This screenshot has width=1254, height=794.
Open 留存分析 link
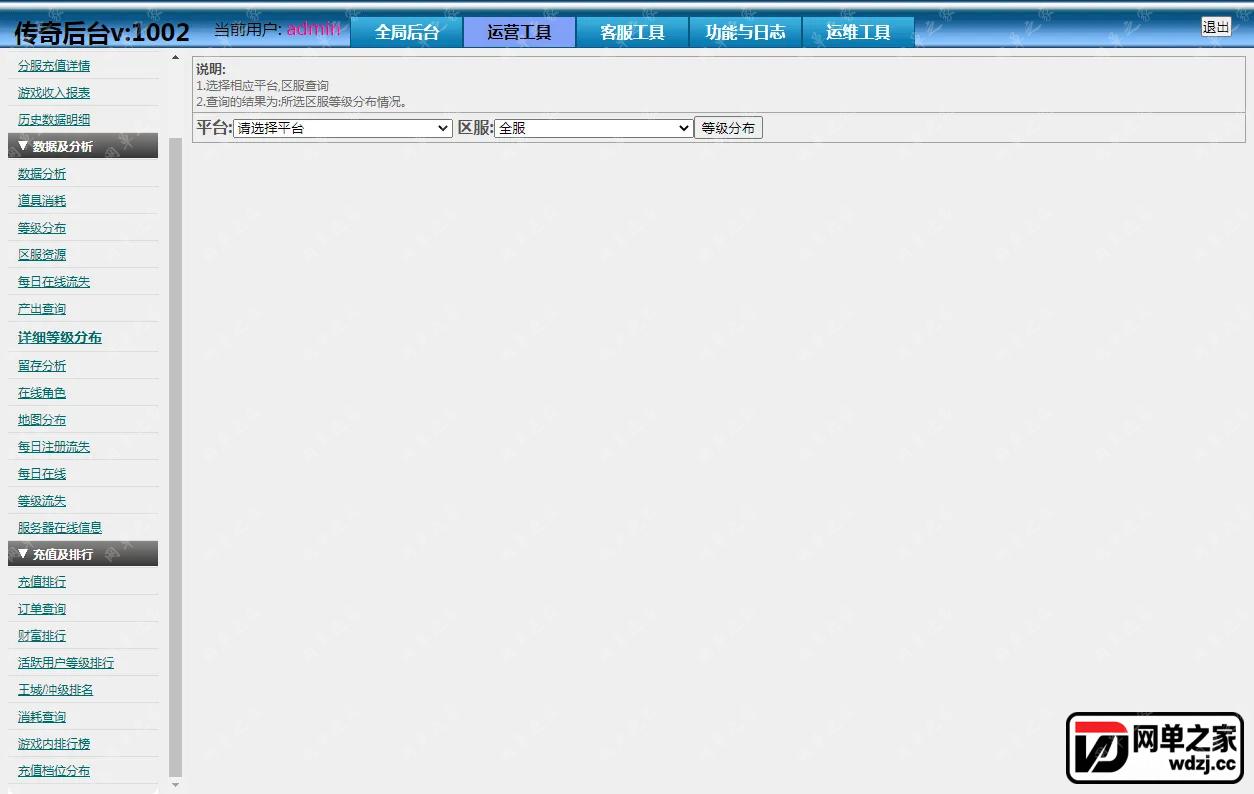click(x=42, y=366)
